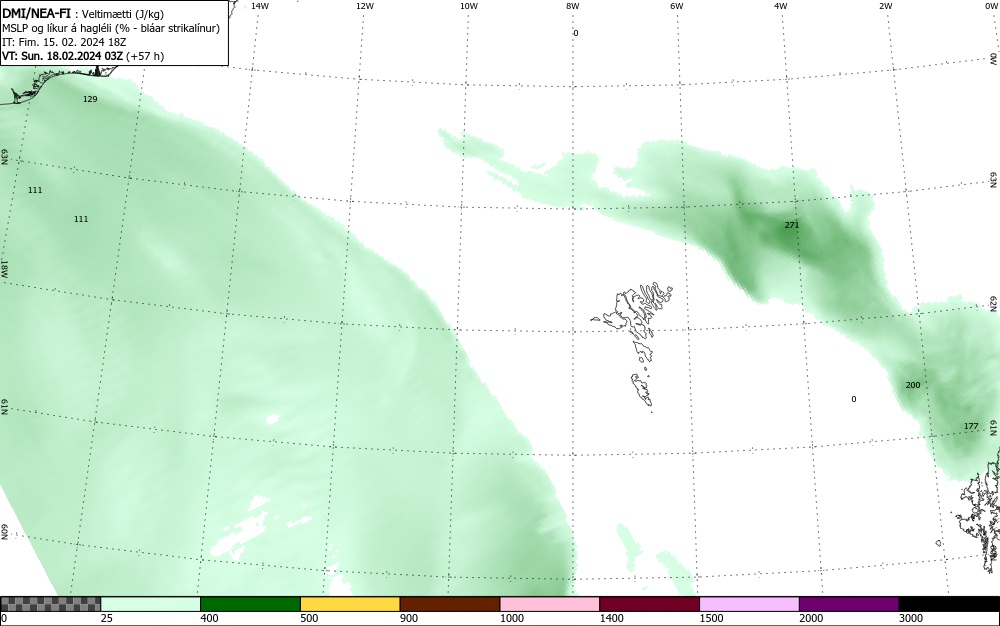Click the legend value 25

coord(107,618)
